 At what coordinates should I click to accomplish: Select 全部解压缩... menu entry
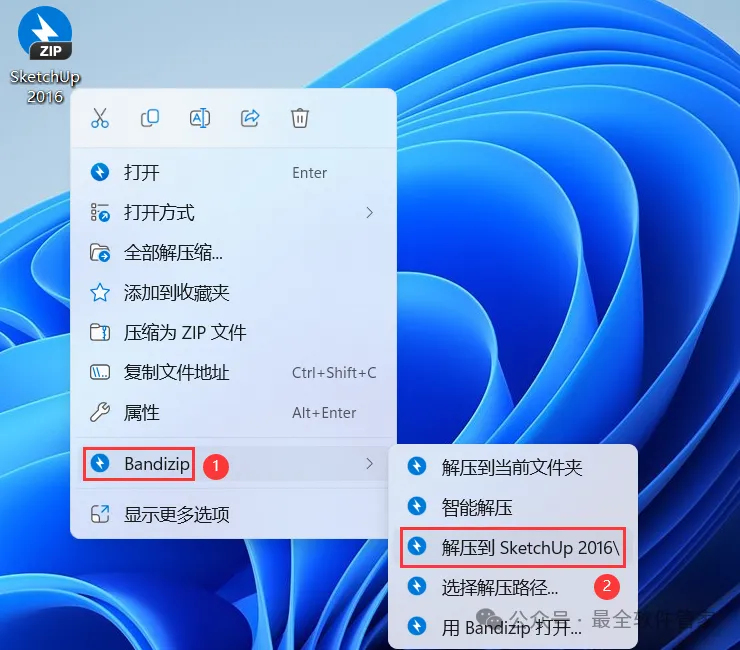pos(234,253)
